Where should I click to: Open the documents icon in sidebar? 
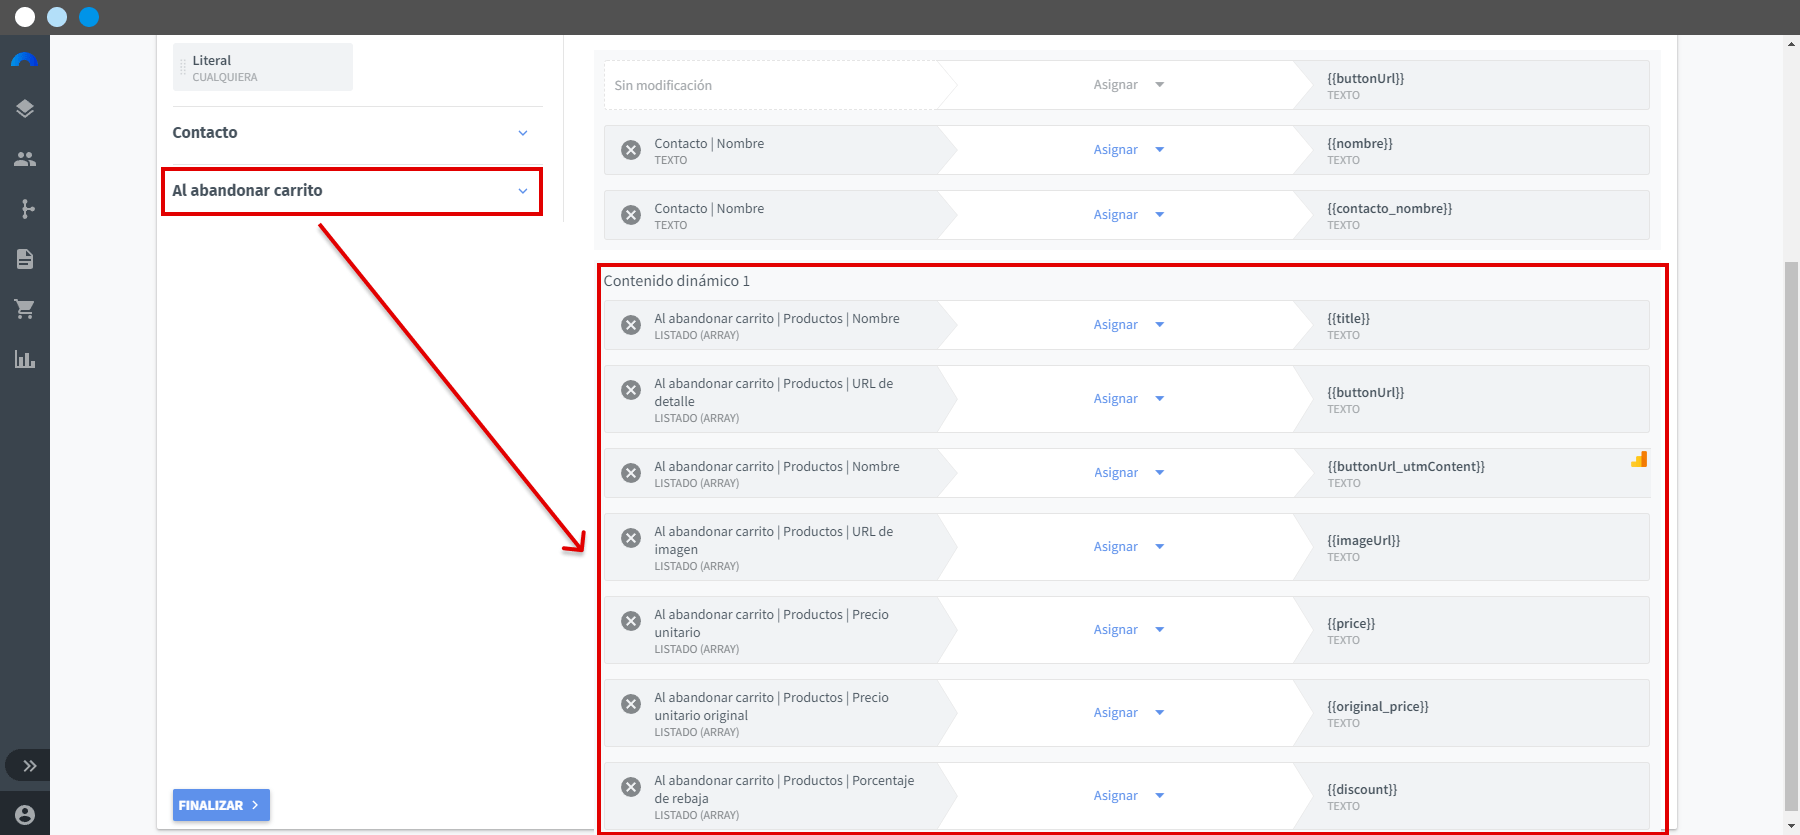click(25, 259)
